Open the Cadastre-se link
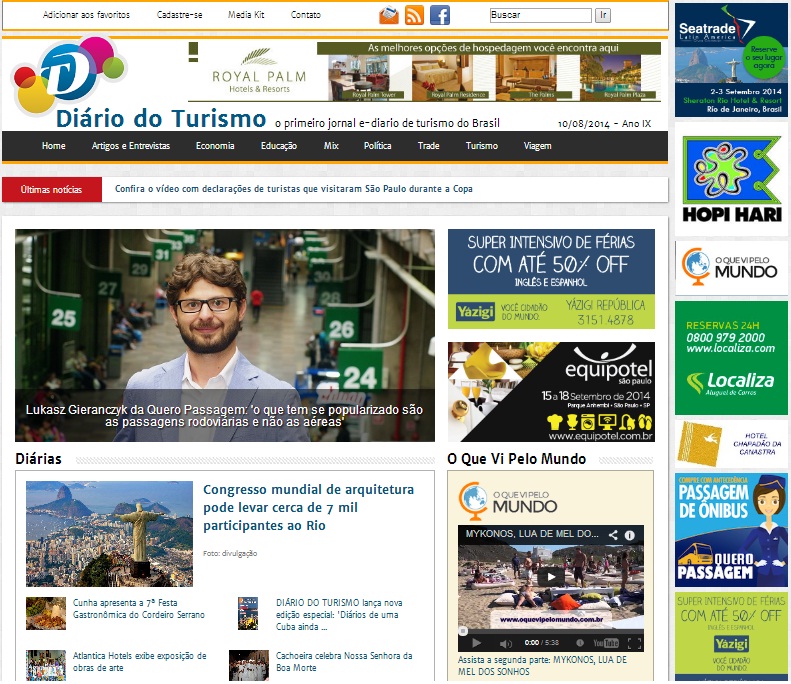 (180, 15)
